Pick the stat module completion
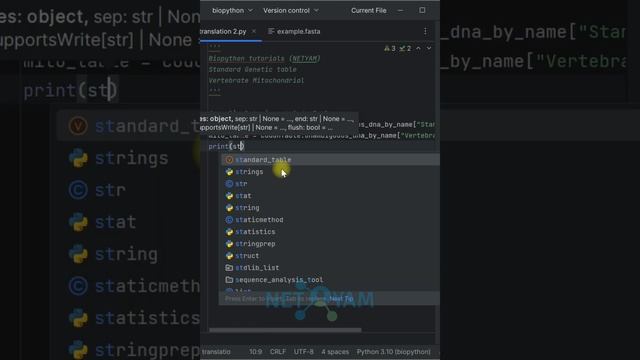This screenshot has width=640, height=360. tap(330, 196)
